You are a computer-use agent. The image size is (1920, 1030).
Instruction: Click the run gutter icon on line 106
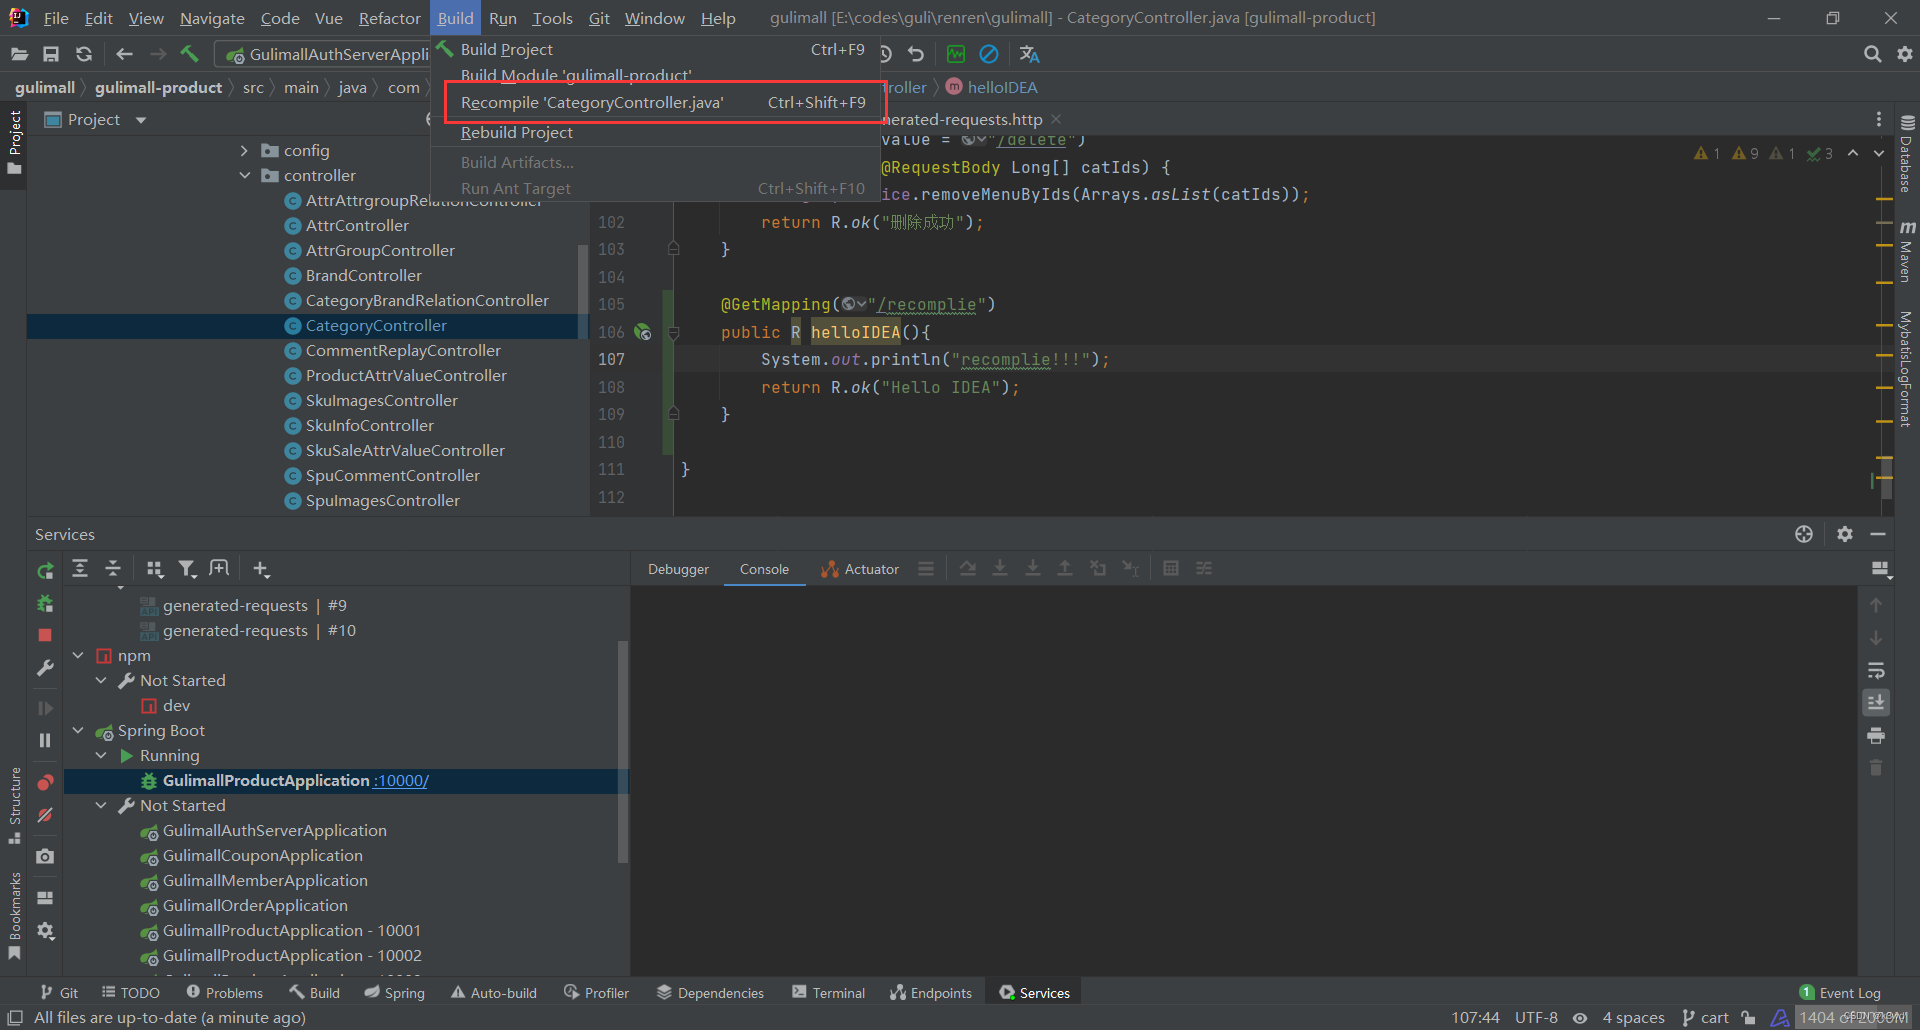(643, 332)
